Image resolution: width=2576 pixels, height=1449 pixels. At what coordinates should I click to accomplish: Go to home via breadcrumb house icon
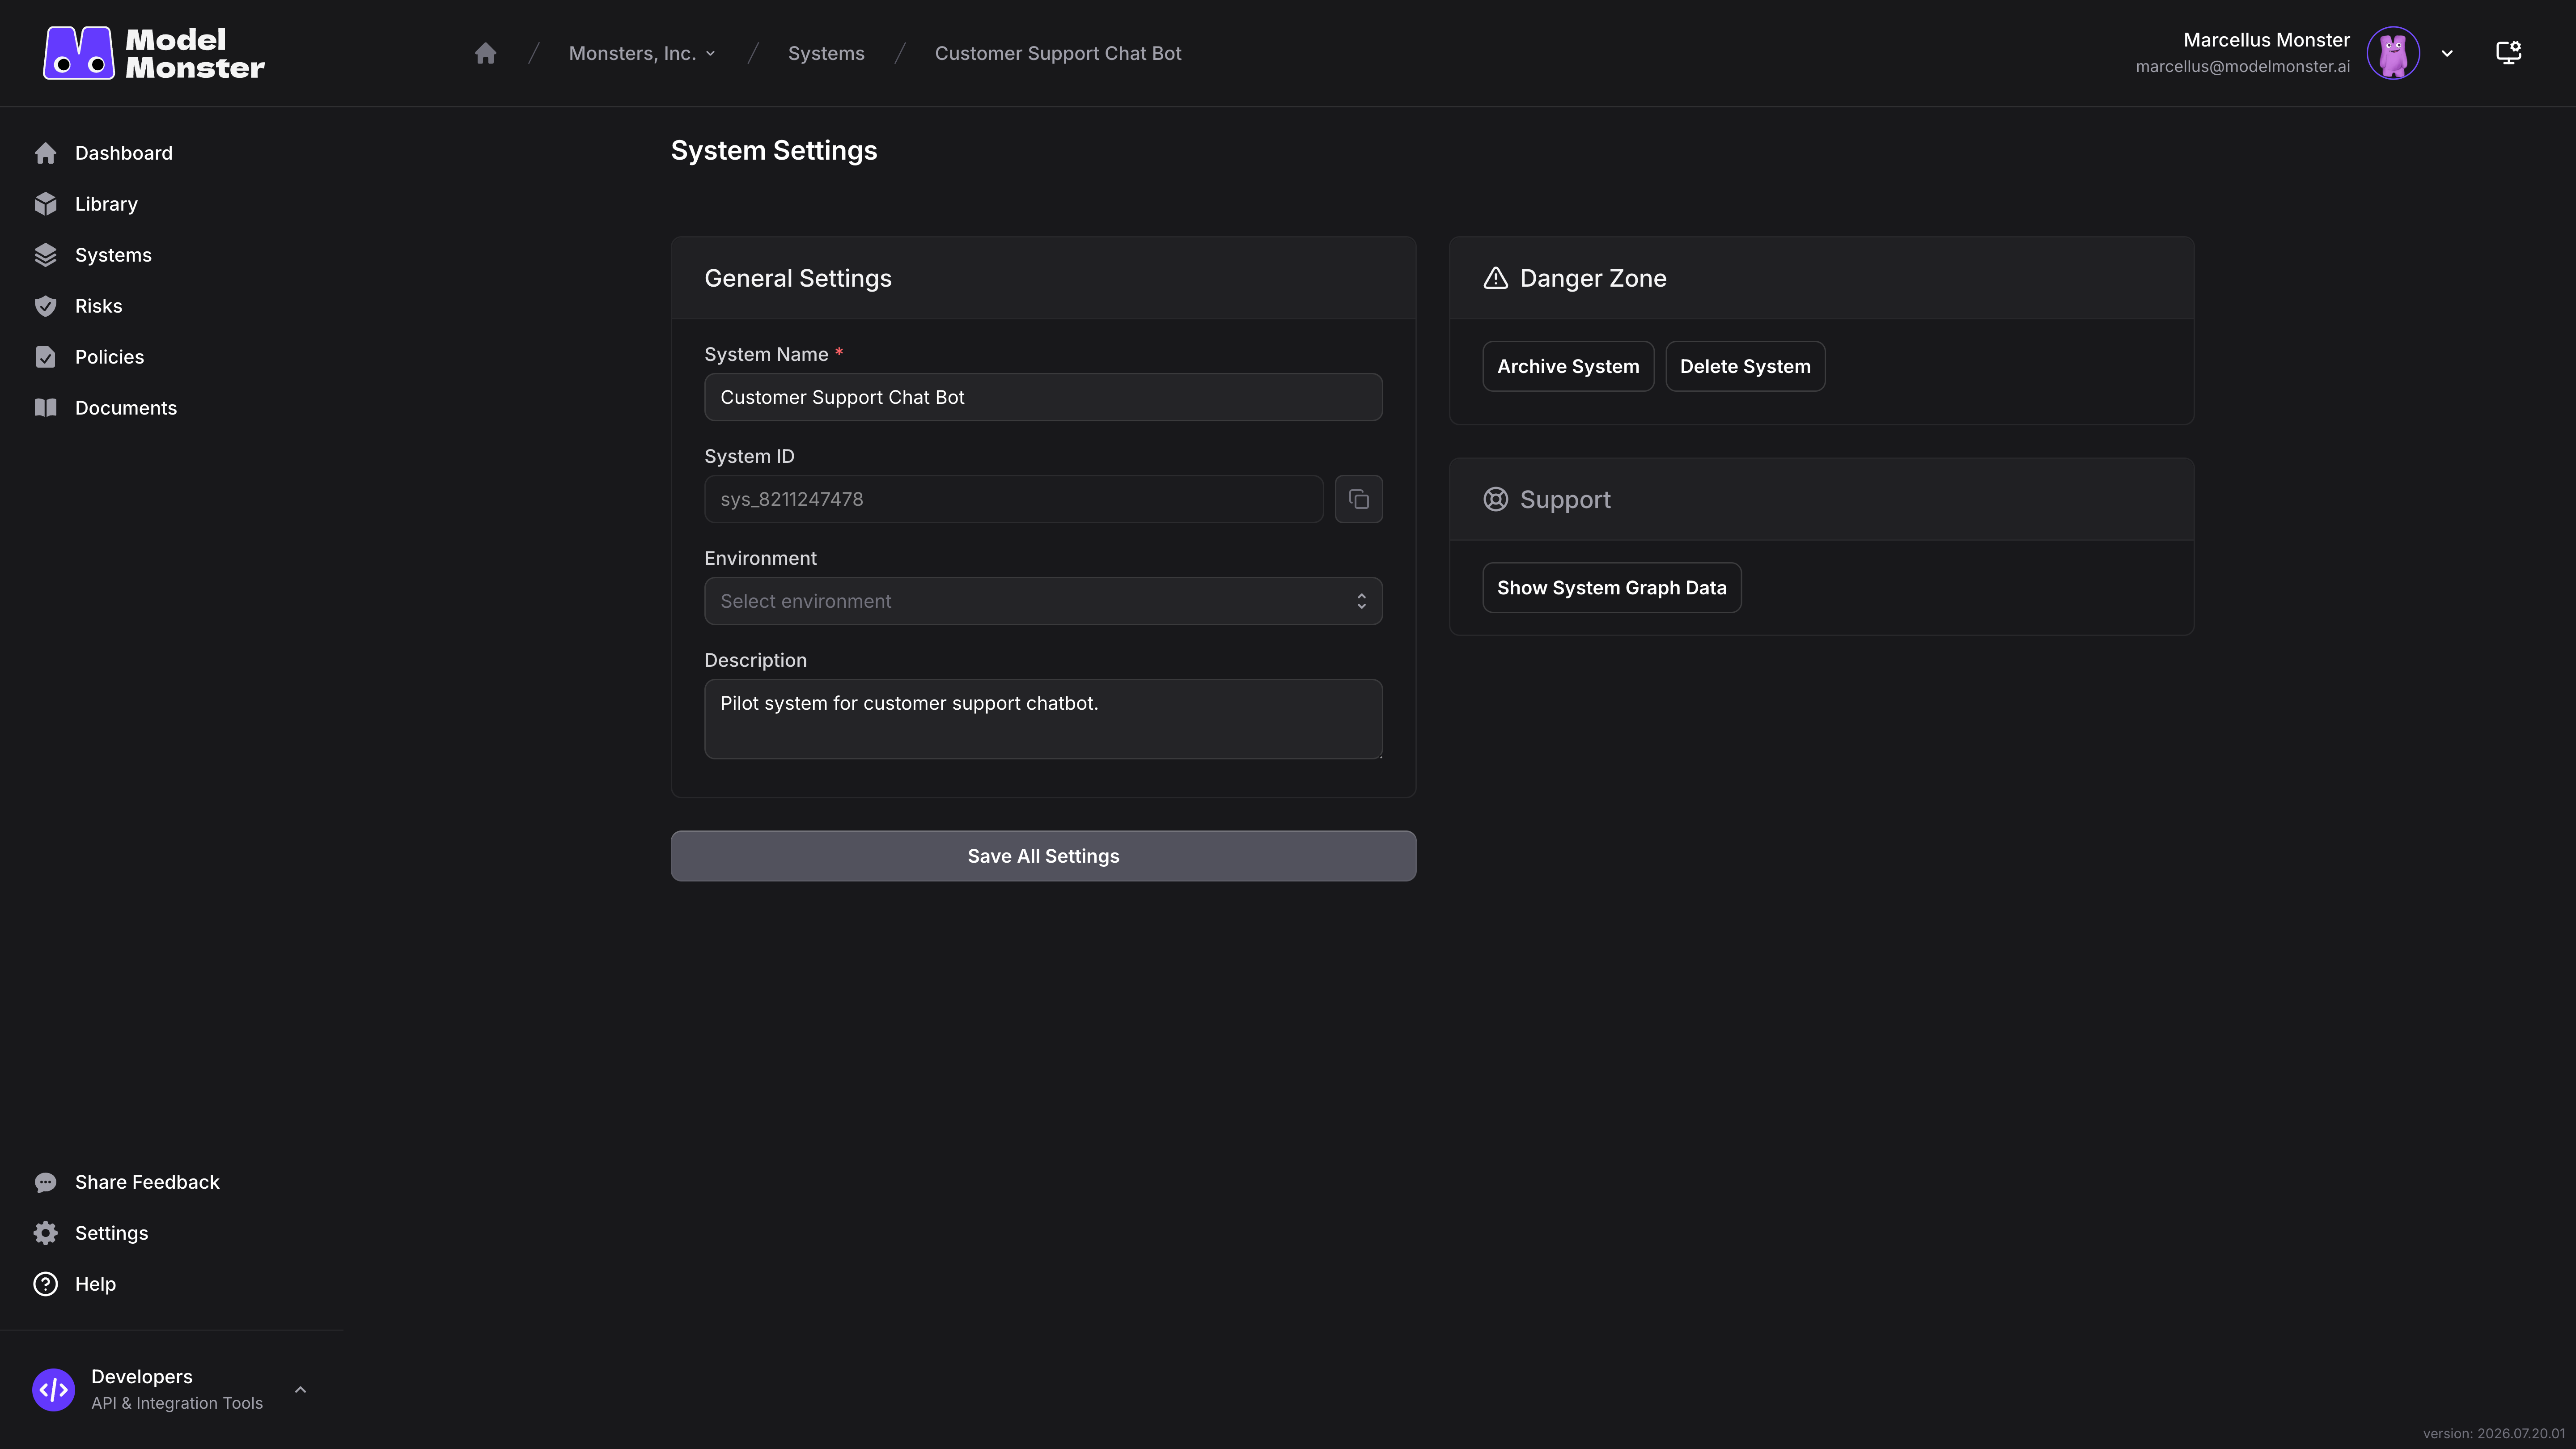coord(485,53)
